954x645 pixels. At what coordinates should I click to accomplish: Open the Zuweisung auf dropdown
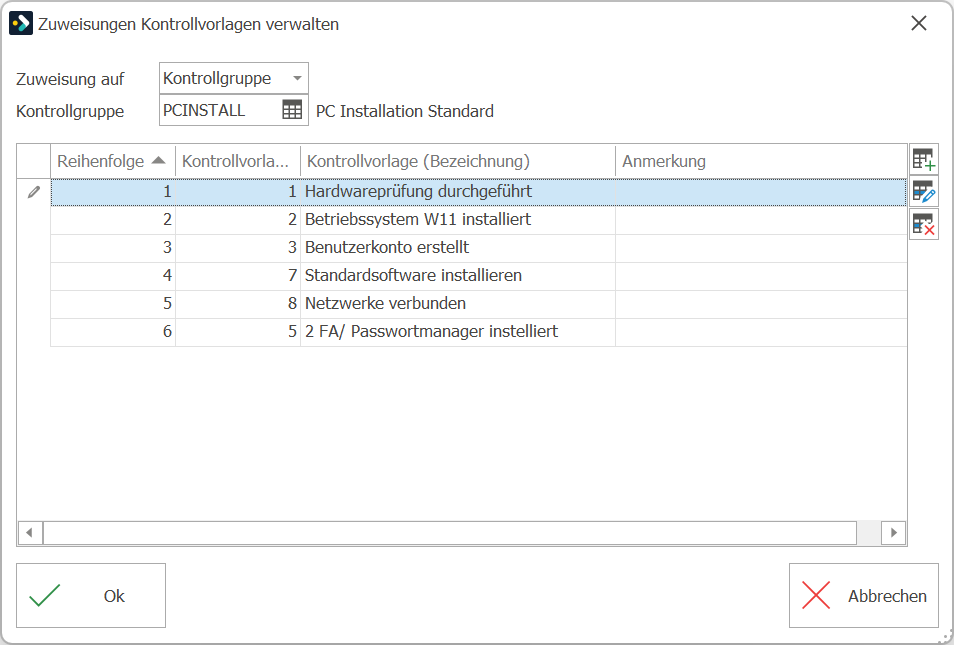pyautogui.click(x=234, y=78)
